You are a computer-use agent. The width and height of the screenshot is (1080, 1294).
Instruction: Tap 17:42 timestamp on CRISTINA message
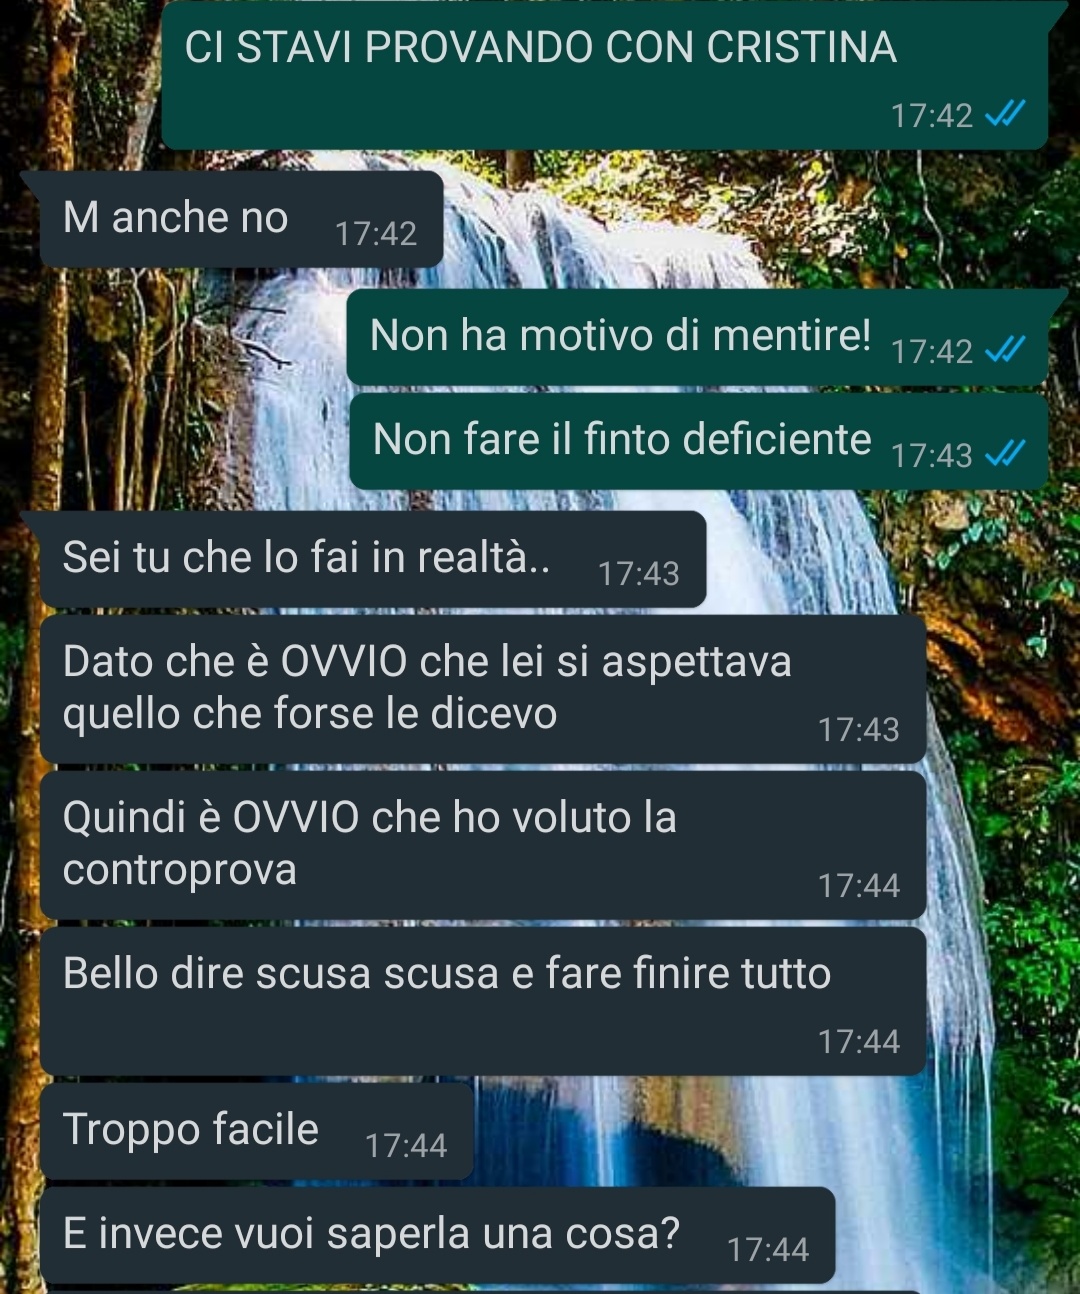[x=932, y=115]
